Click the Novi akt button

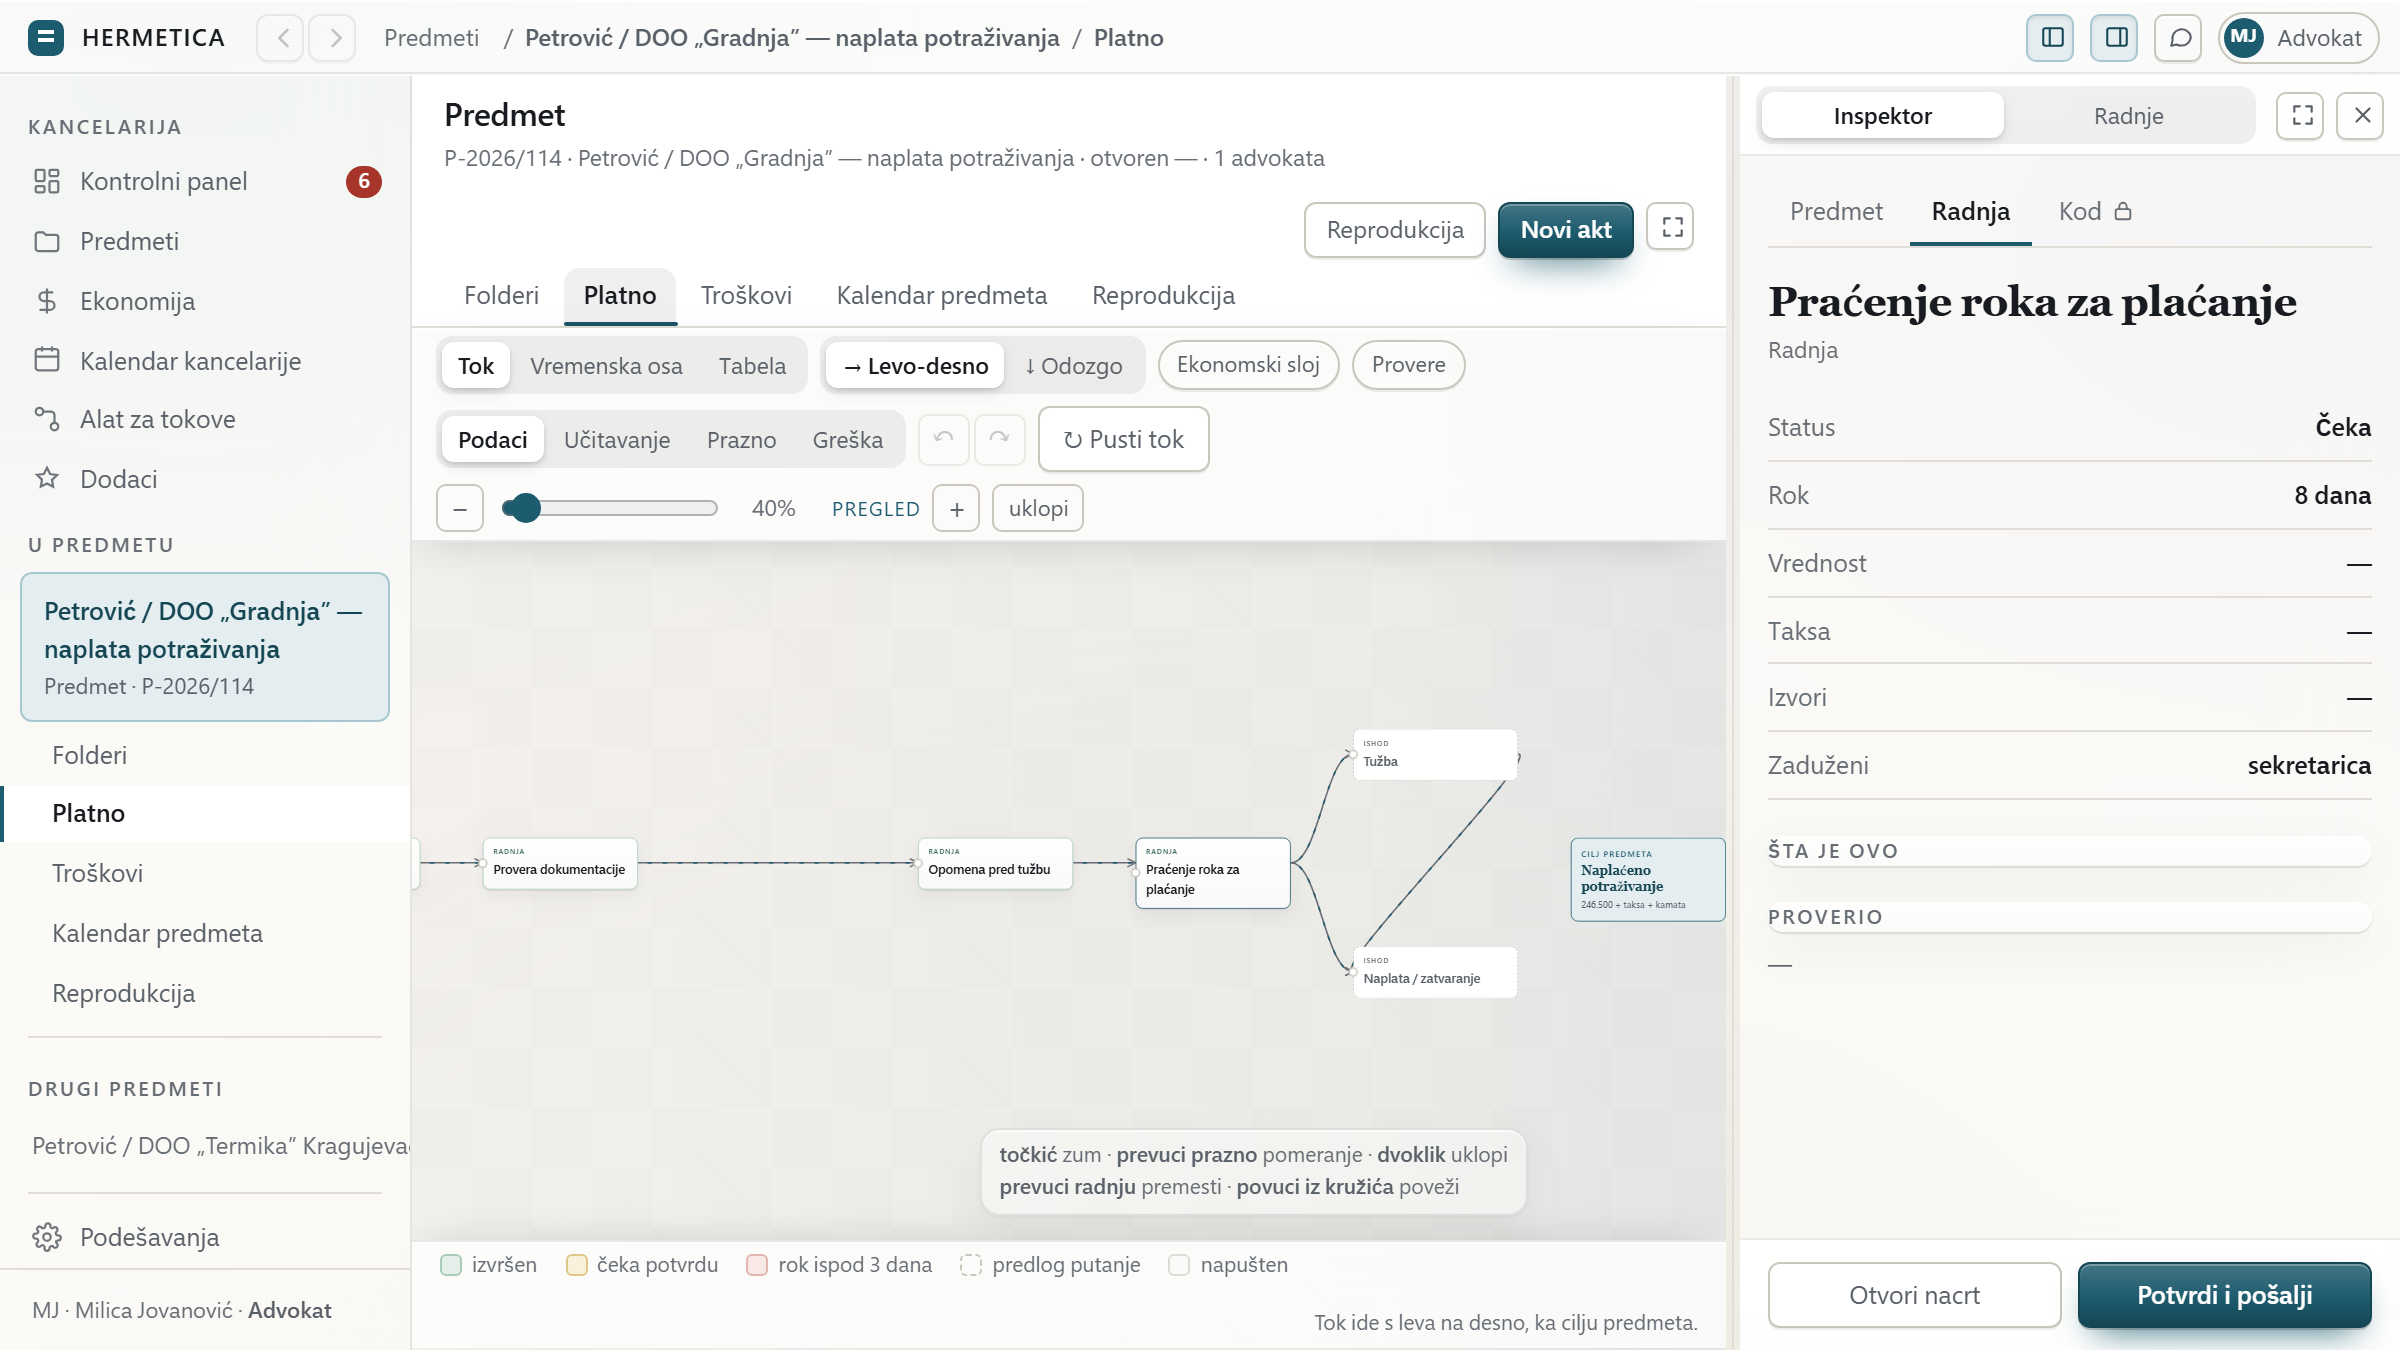tap(1565, 230)
